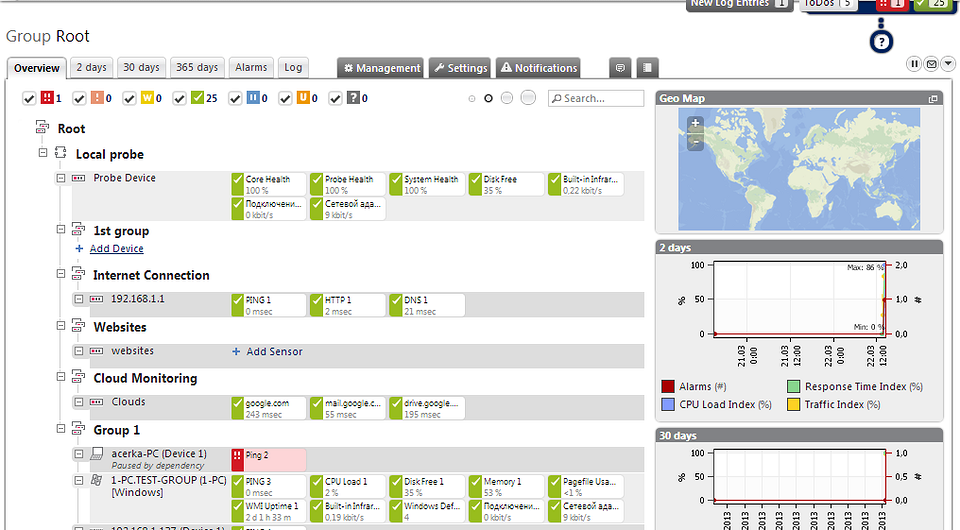Click the pause monitoring round button
This screenshot has height=530, width=960.
tap(914, 64)
